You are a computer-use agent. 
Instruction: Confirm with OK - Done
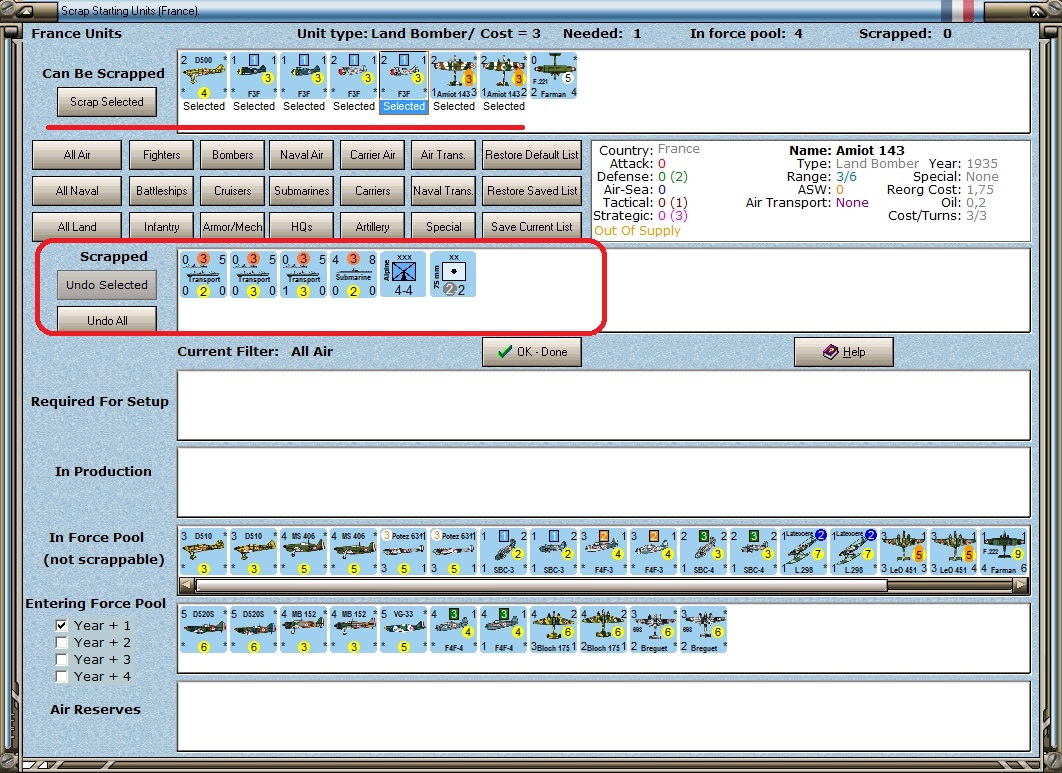tap(532, 352)
